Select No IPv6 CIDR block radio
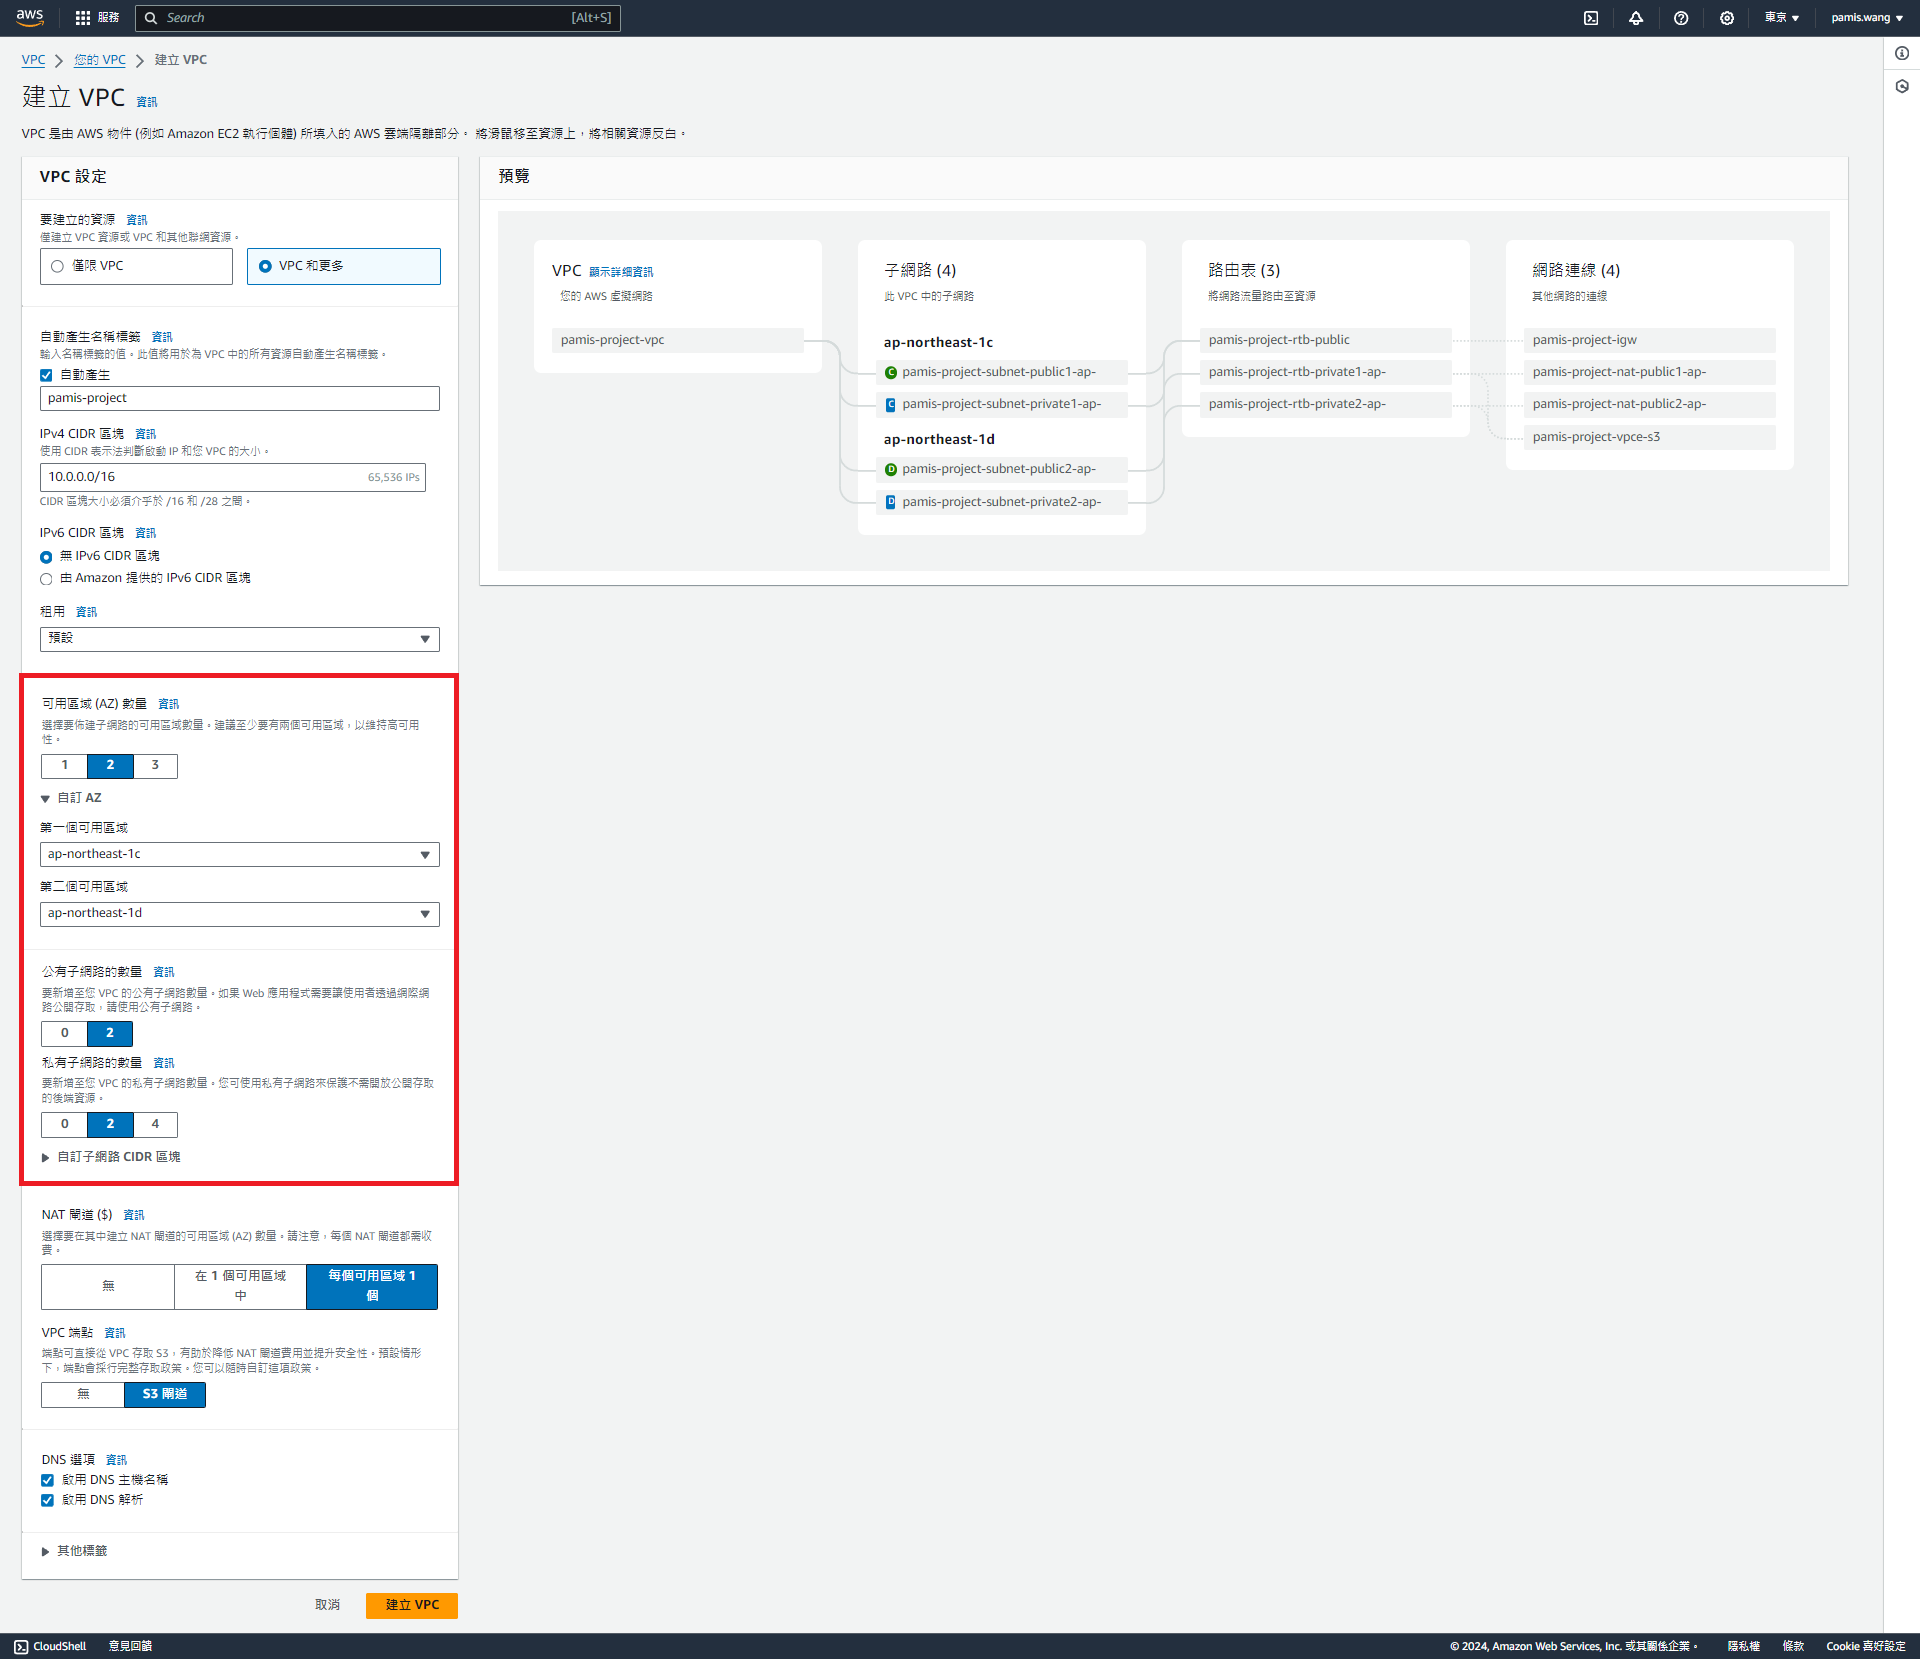This screenshot has width=1920, height=1660. (x=46, y=557)
